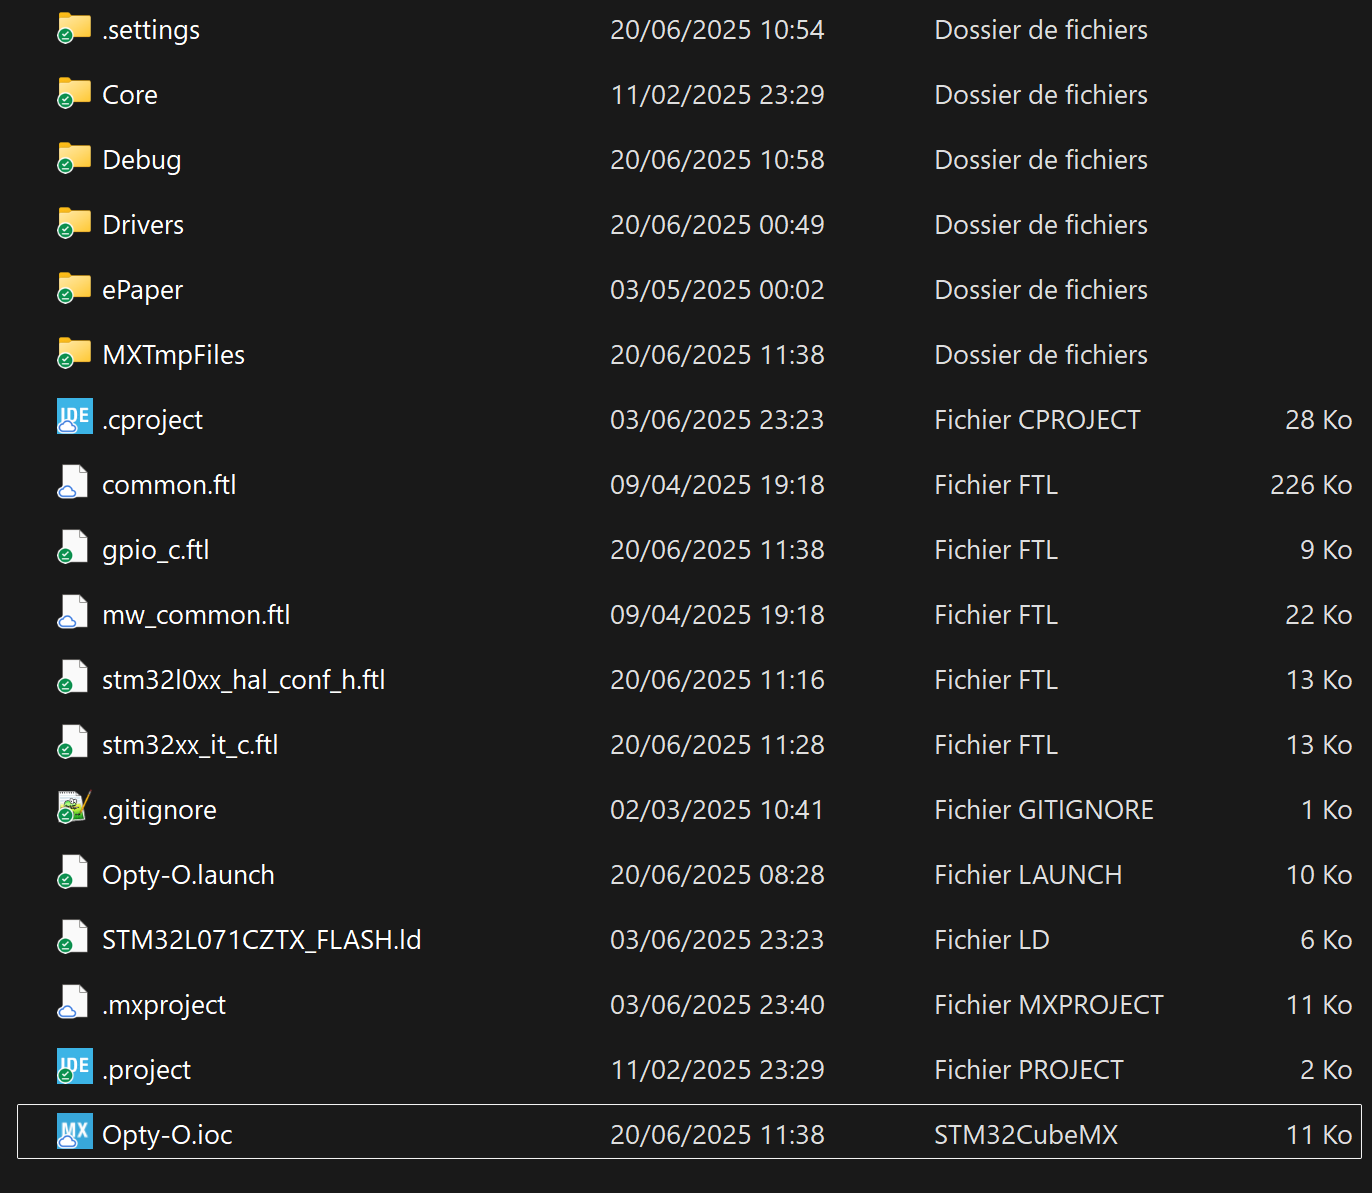Click the Opty-O.launch file icon

74,873
